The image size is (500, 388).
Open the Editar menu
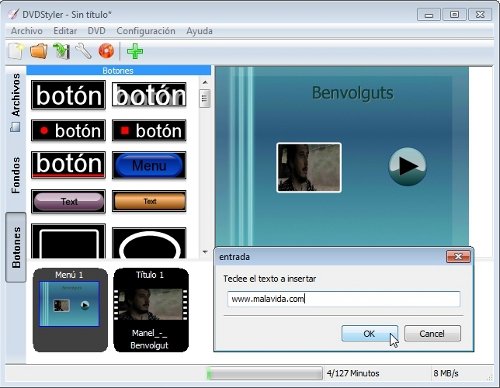coord(65,31)
